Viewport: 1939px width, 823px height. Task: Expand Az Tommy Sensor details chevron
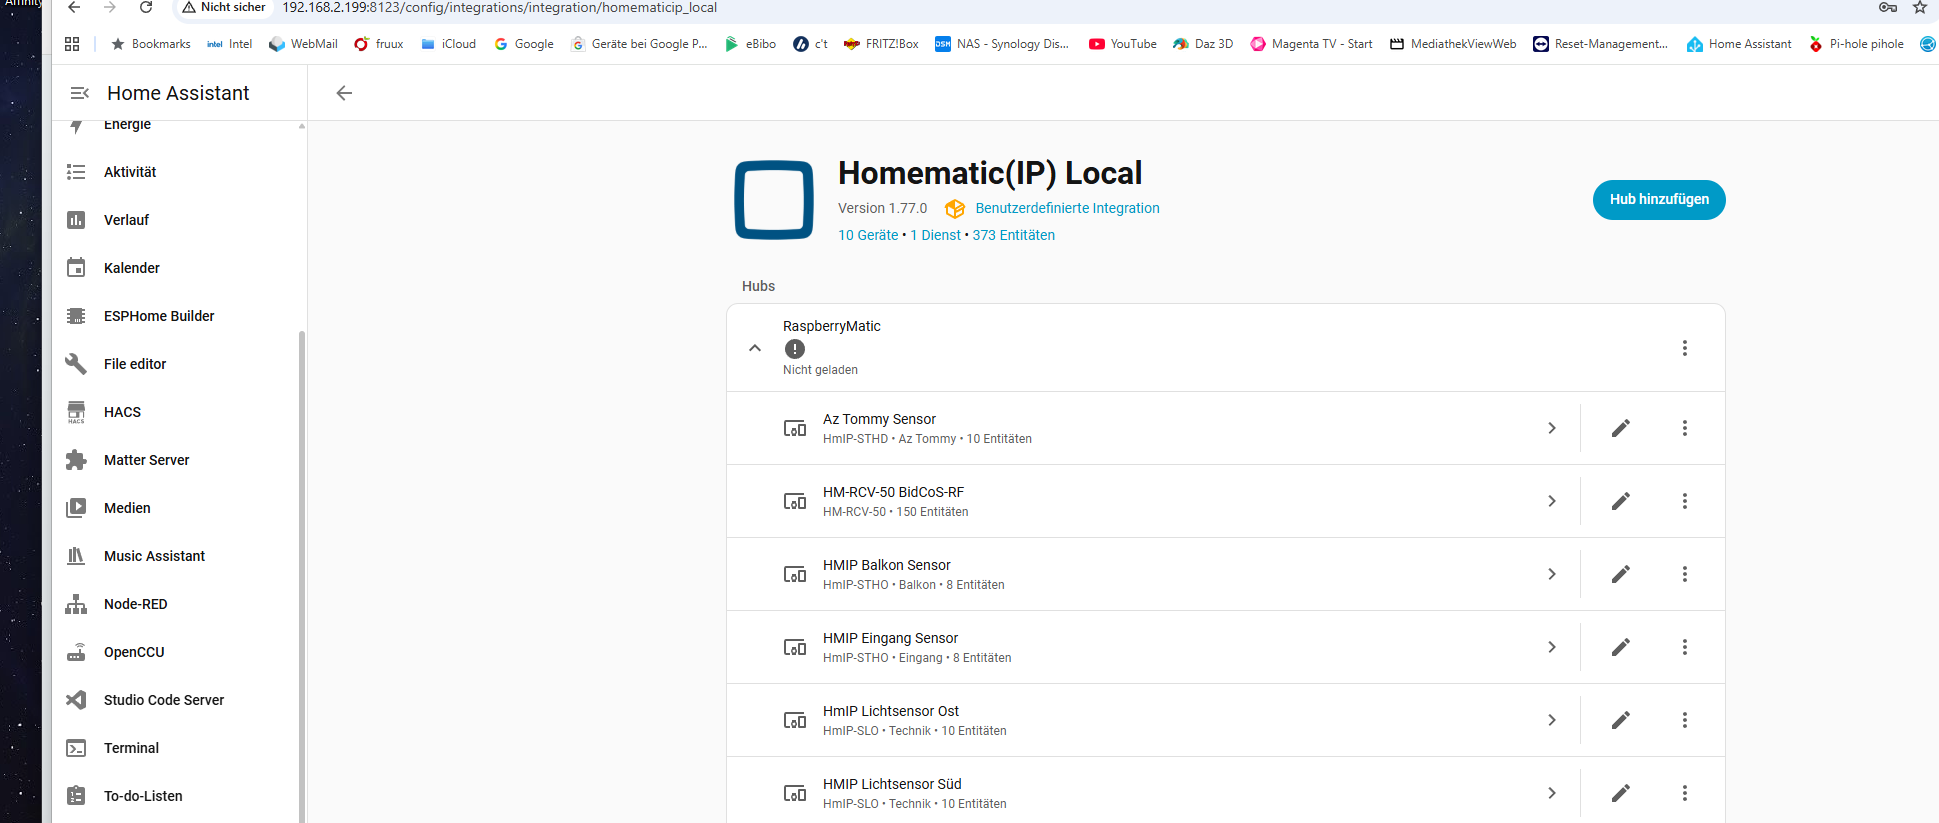[1551, 428]
